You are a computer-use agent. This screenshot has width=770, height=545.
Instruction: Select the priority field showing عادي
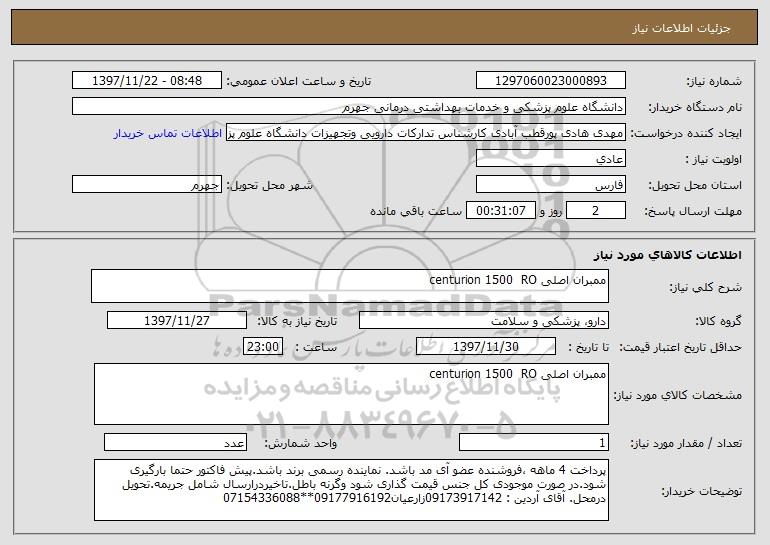click(550, 159)
